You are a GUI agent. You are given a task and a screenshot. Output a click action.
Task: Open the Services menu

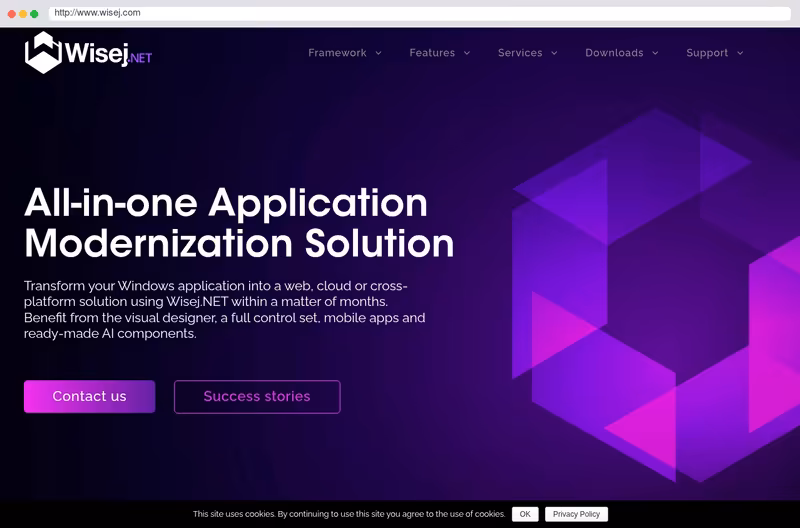coord(520,53)
